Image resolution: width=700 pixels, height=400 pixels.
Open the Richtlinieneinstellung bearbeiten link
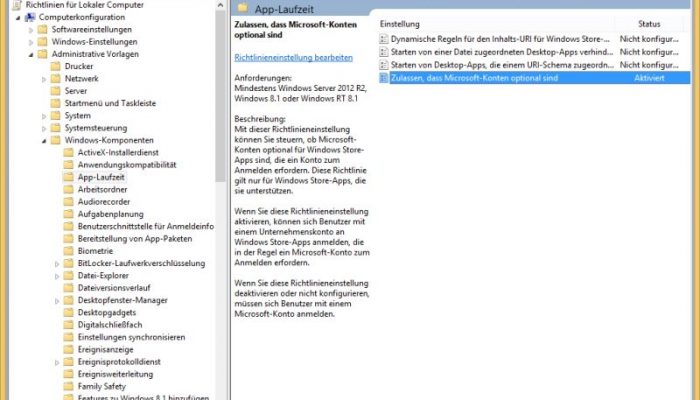click(x=293, y=58)
